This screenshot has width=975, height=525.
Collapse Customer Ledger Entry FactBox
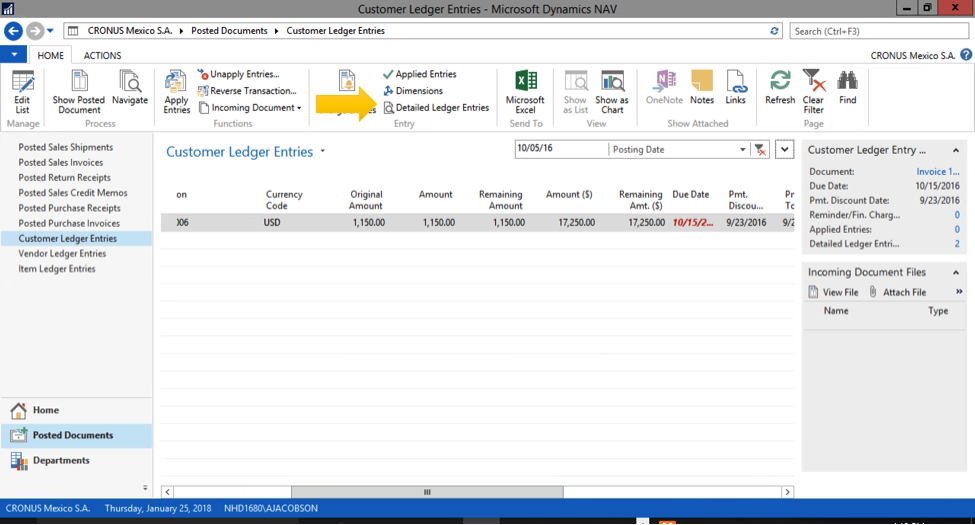(956, 151)
